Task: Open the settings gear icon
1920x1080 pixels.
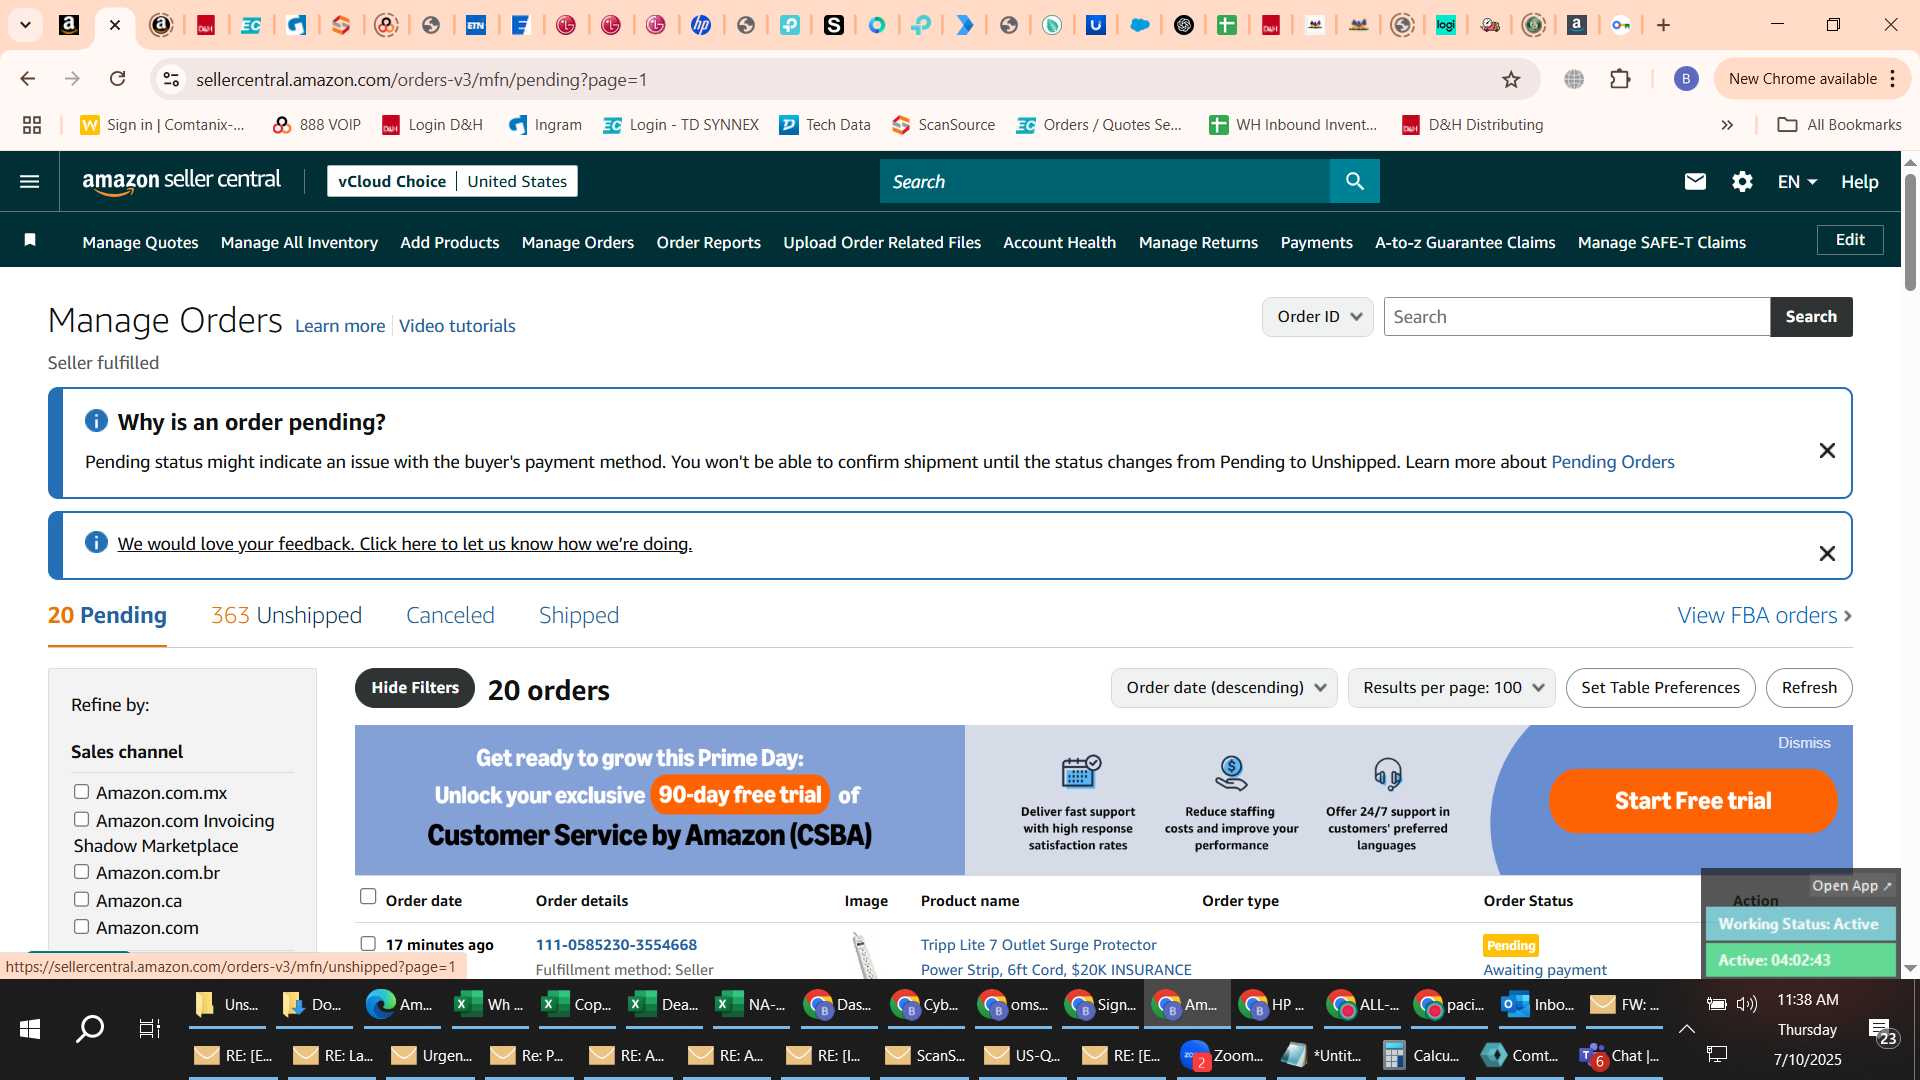Action: [x=1742, y=181]
